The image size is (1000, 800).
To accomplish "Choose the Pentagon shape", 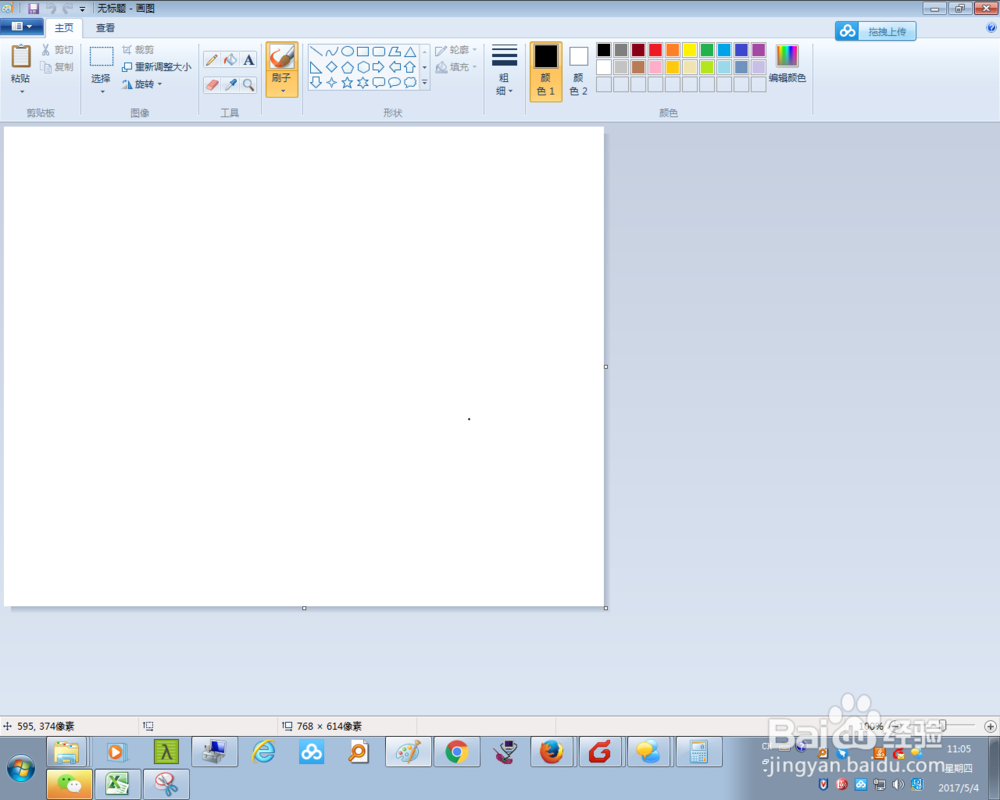I will pyautogui.click(x=348, y=67).
